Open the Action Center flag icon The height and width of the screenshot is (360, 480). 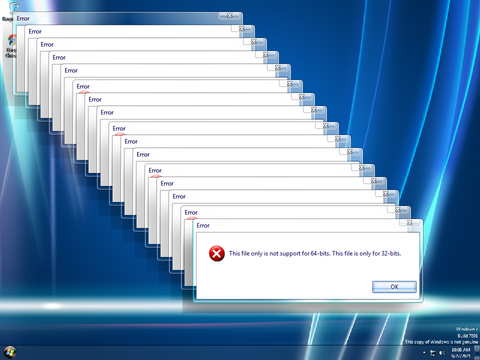tap(433, 353)
